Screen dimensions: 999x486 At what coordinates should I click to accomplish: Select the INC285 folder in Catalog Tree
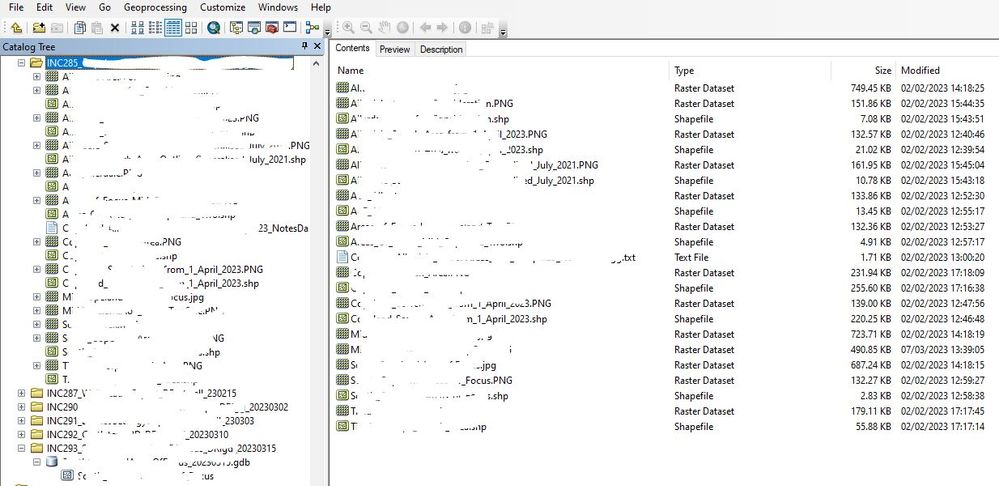tap(169, 63)
